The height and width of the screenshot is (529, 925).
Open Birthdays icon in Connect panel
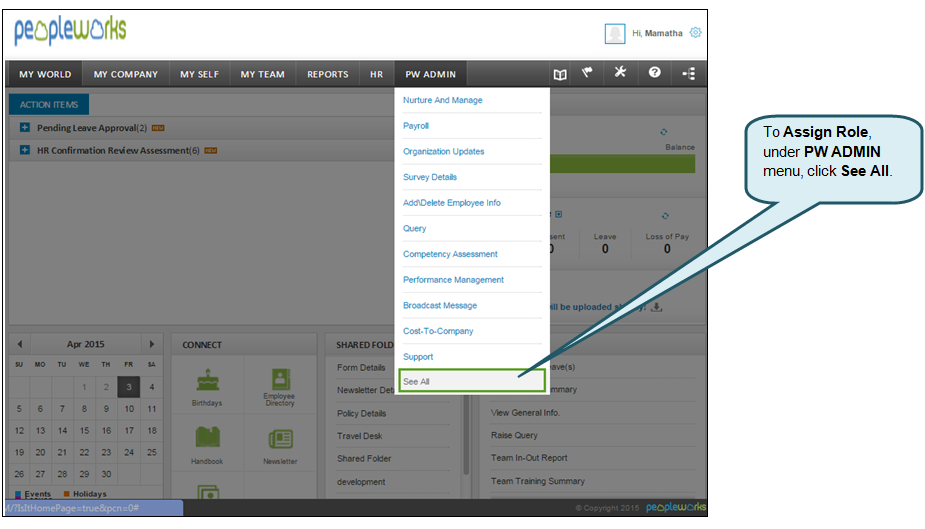coord(207,385)
